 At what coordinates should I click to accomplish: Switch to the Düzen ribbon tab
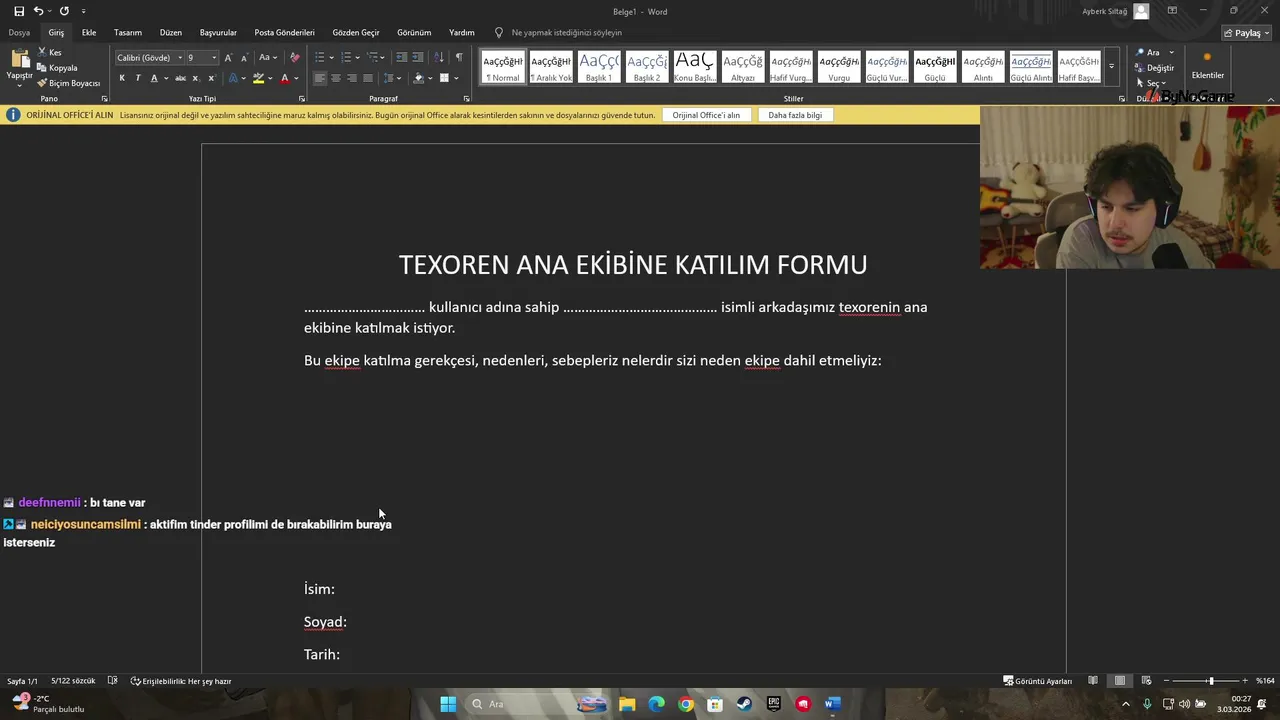click(171, 33)
